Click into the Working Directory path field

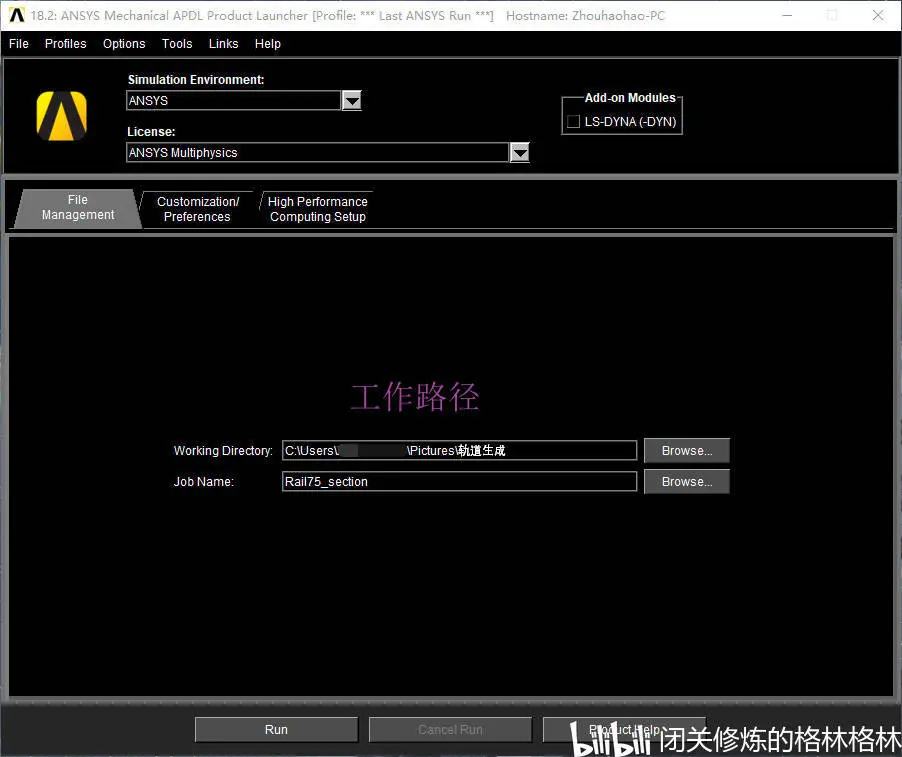[x=459, y=450]
